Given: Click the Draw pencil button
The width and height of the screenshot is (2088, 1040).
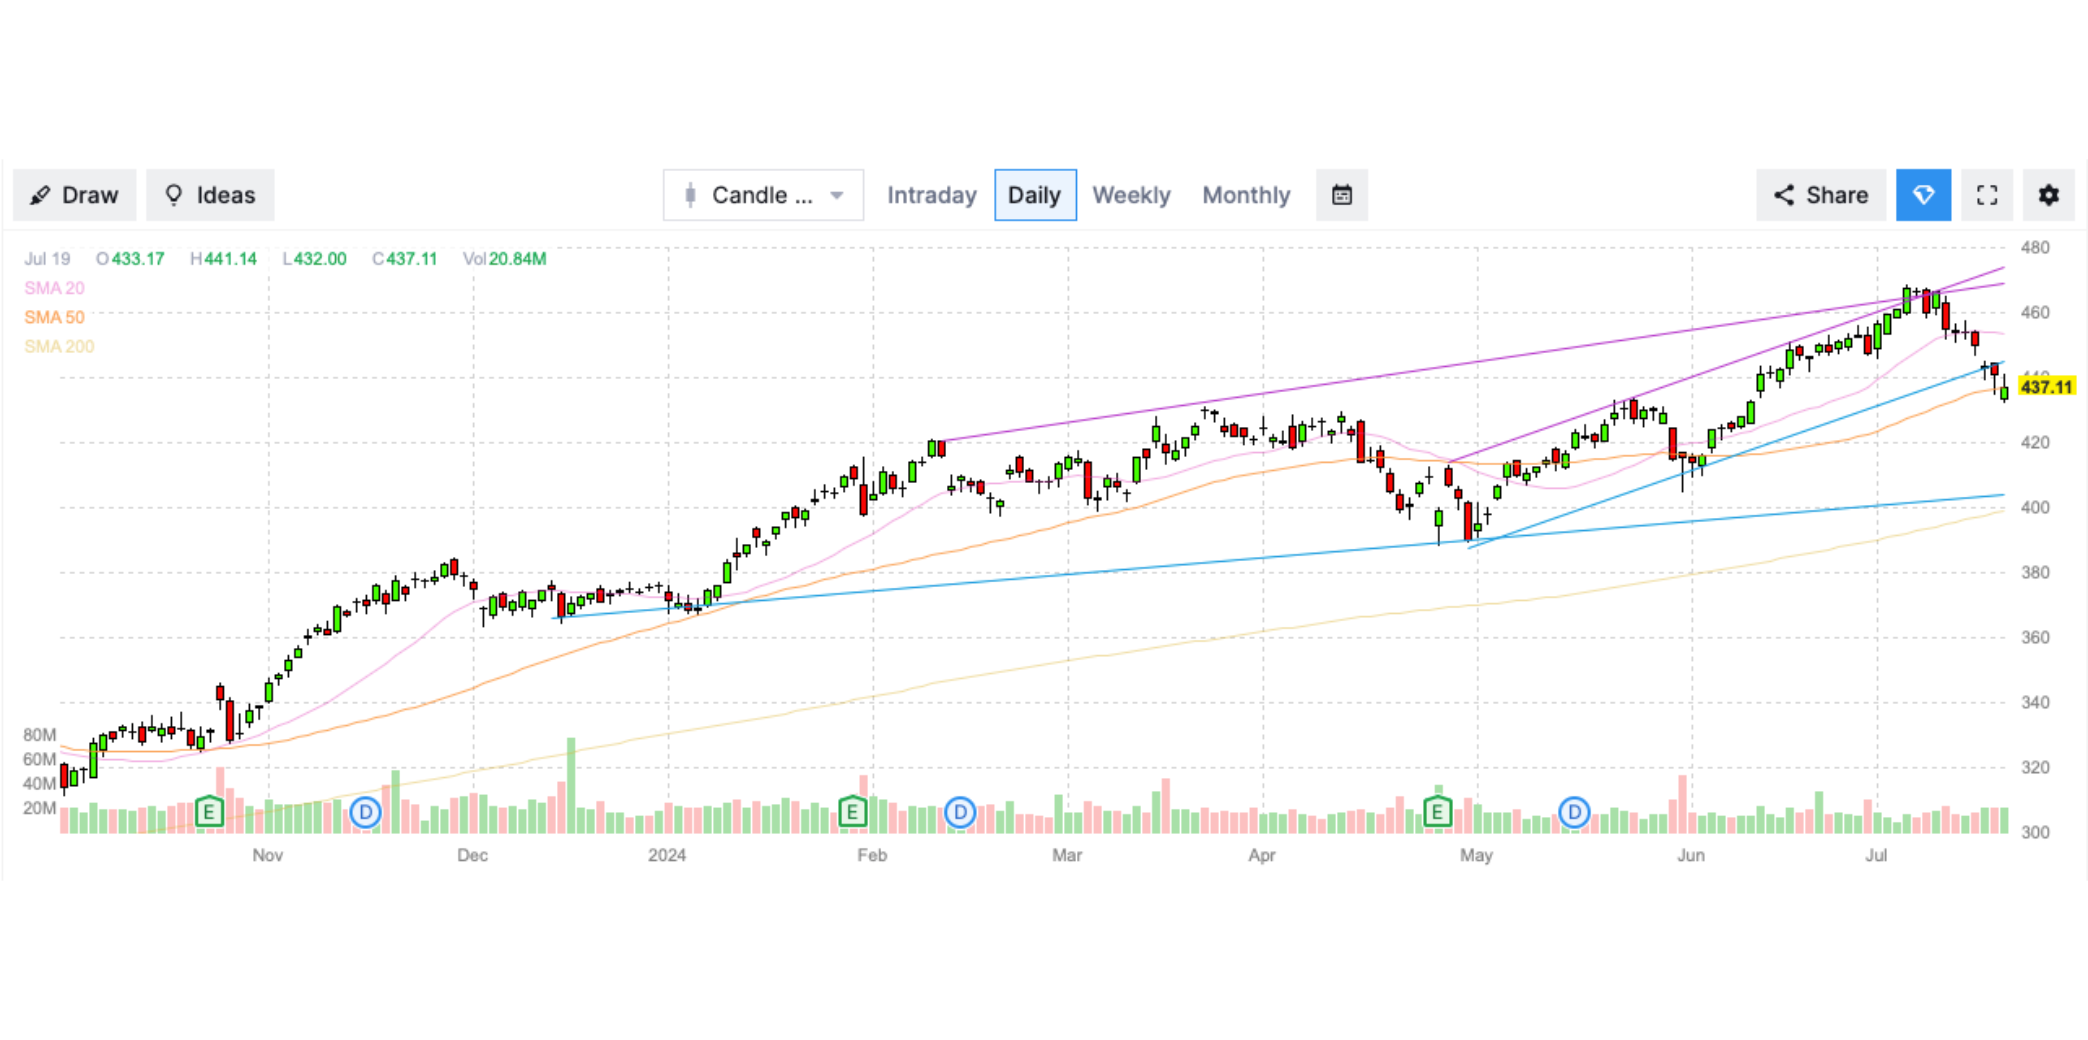Looking at the screenshot, I should coord(75,195).
